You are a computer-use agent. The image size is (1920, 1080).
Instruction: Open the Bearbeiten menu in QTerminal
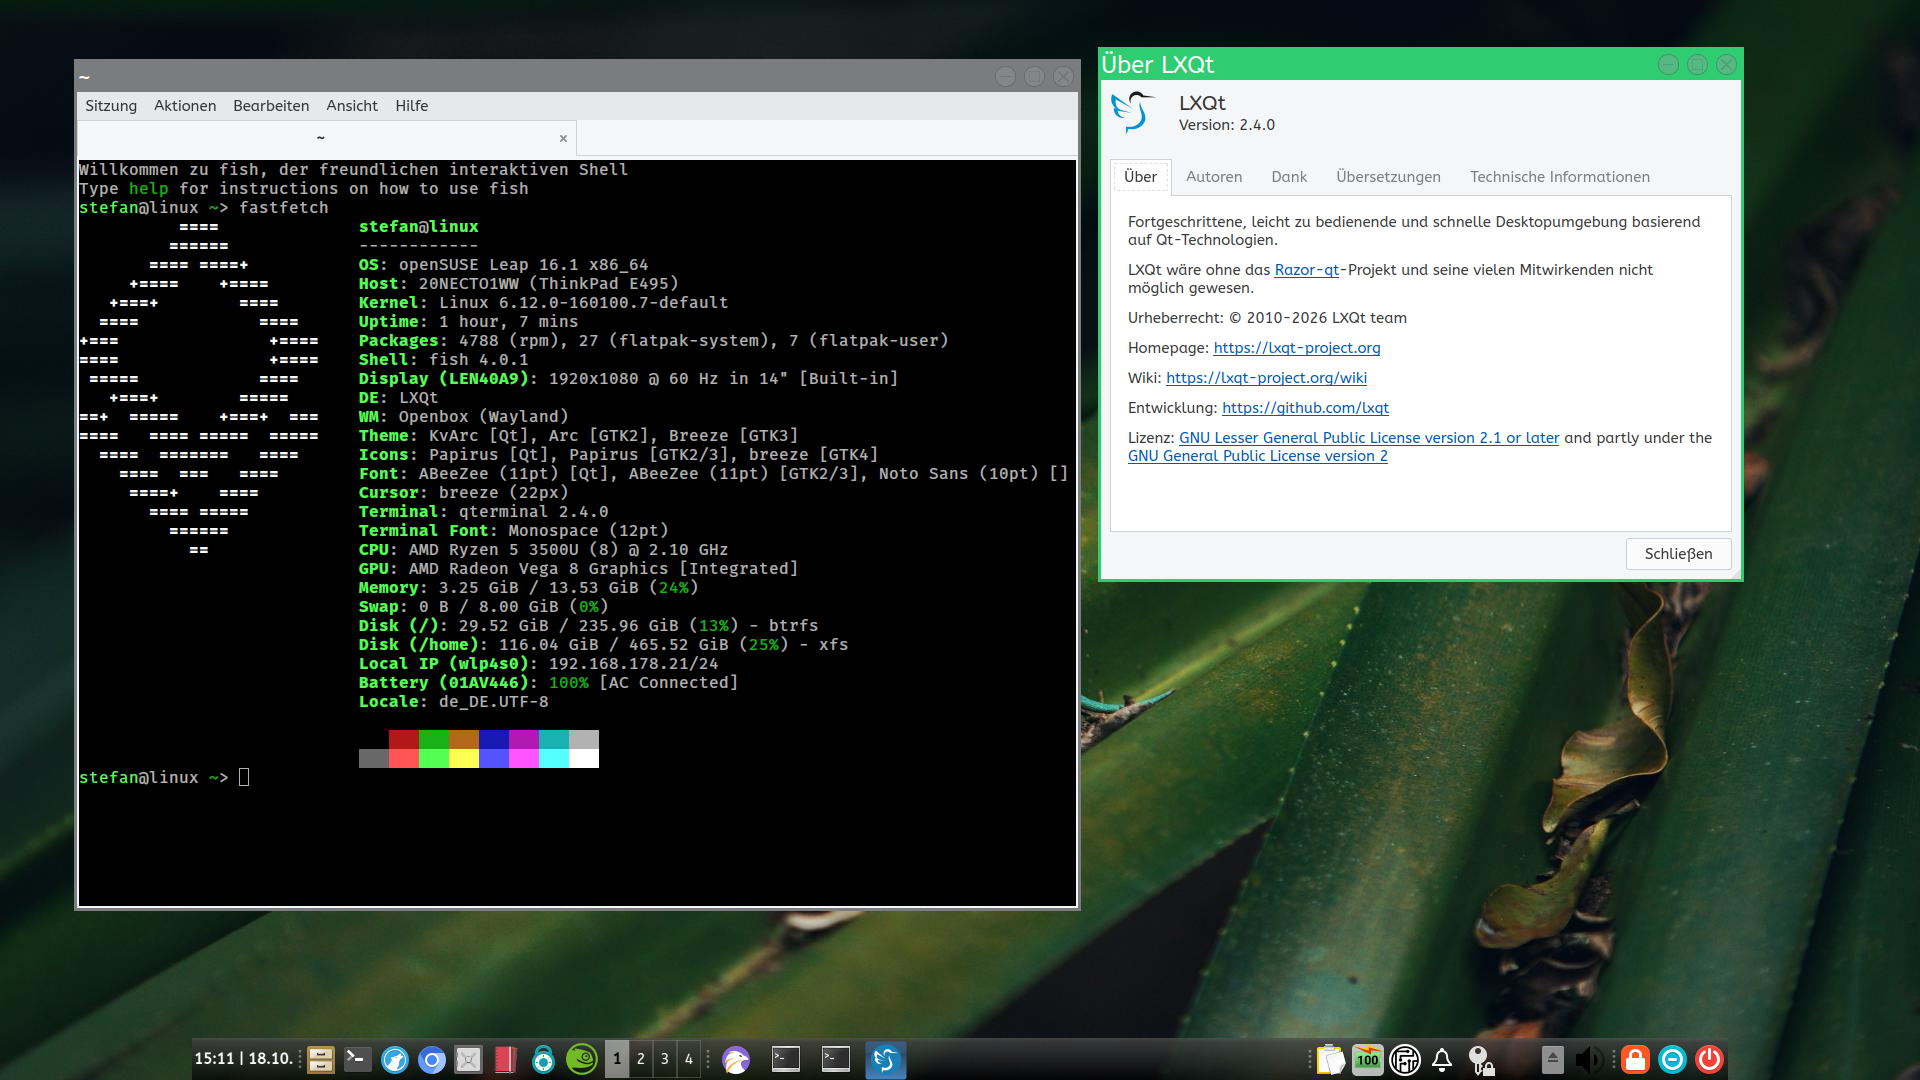[x=271, y=106]
